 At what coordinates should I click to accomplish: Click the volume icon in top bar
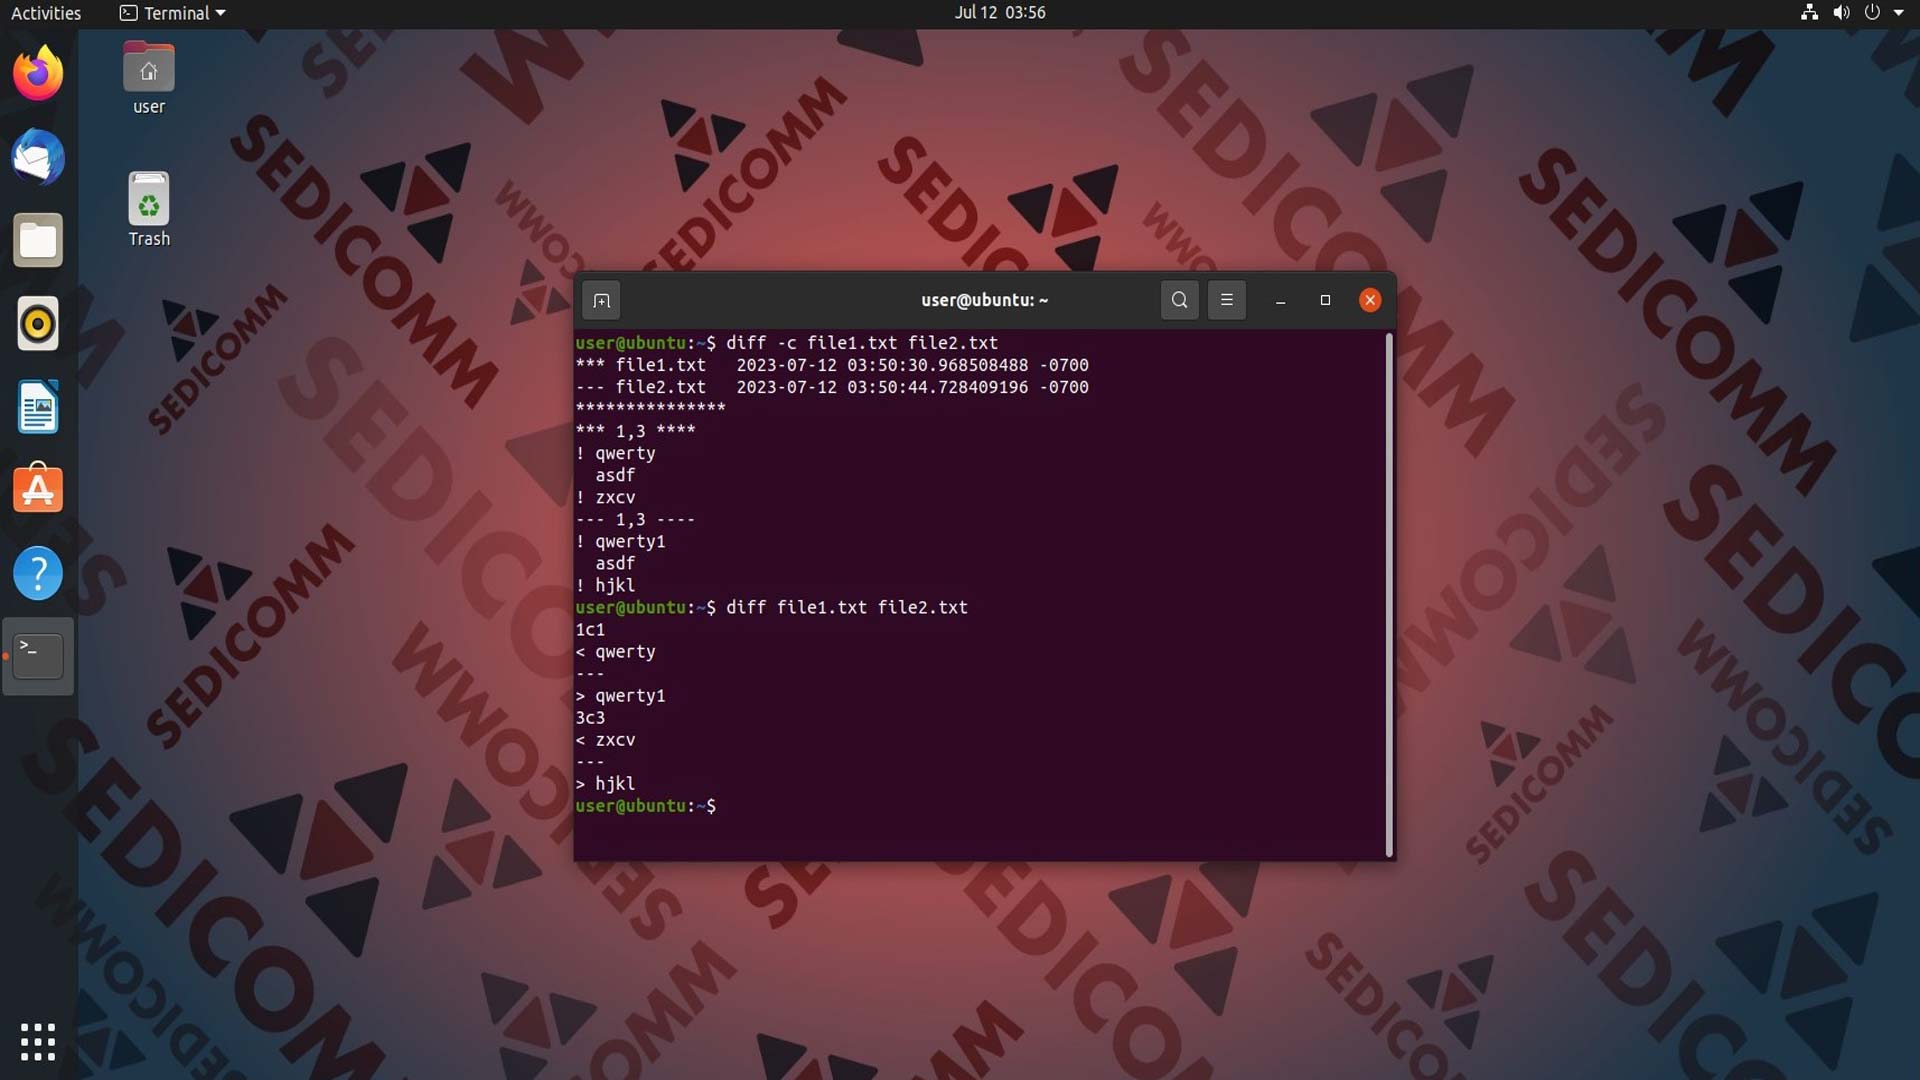[1841, 13]
